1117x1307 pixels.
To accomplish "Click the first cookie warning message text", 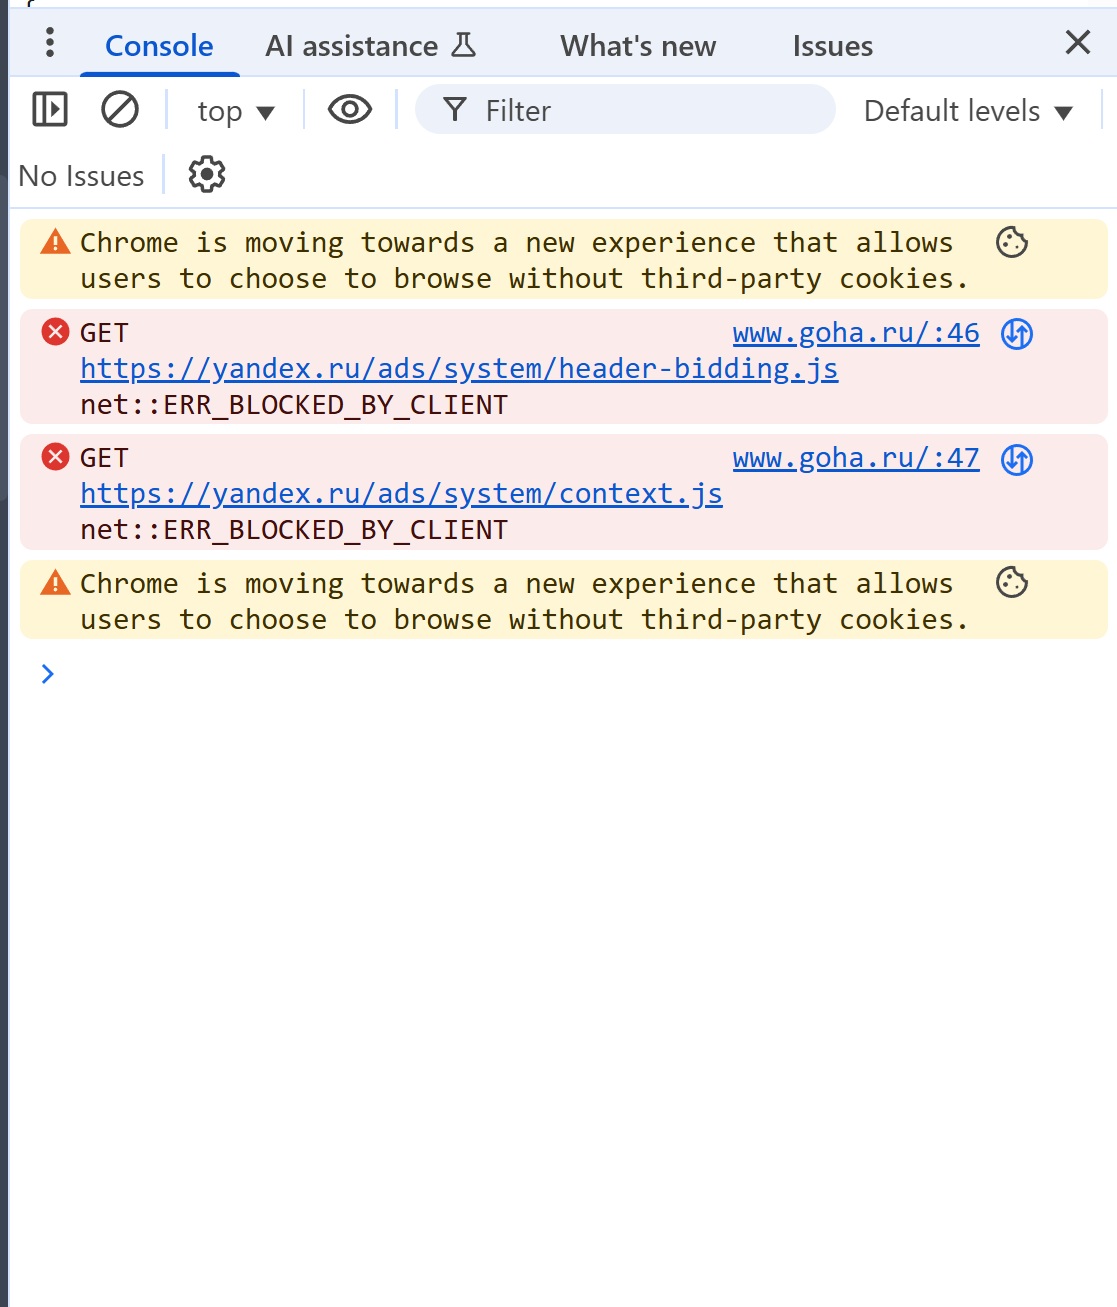I will (524, 260).
